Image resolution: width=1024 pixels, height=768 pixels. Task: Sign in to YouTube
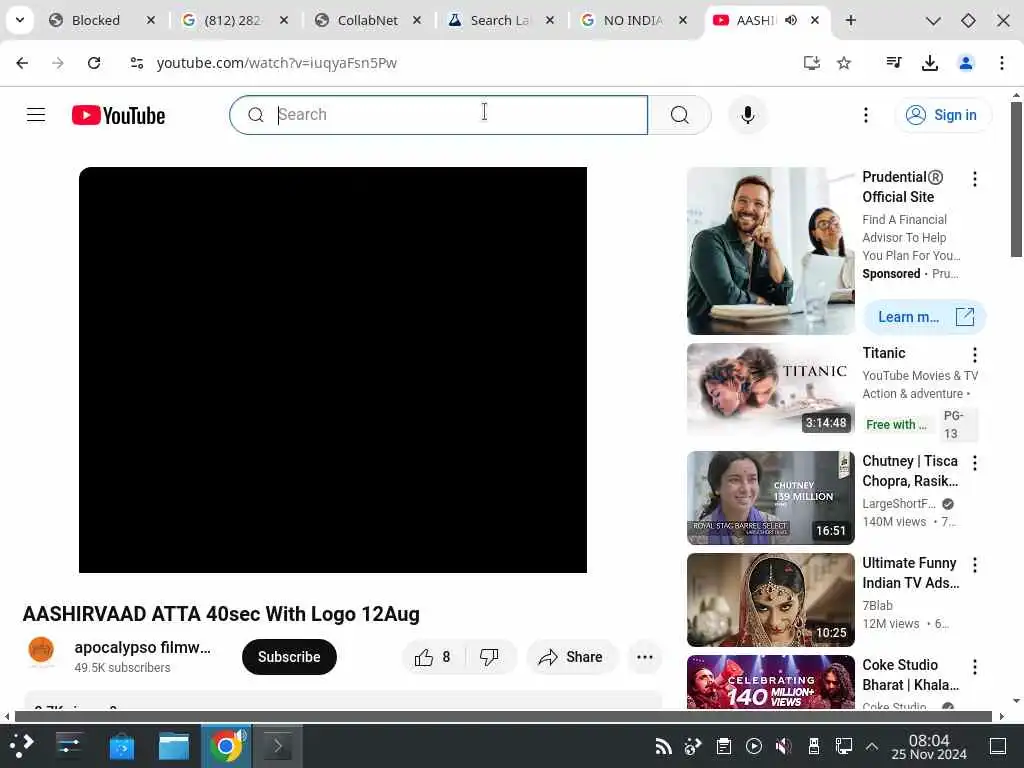pos(942,115)
